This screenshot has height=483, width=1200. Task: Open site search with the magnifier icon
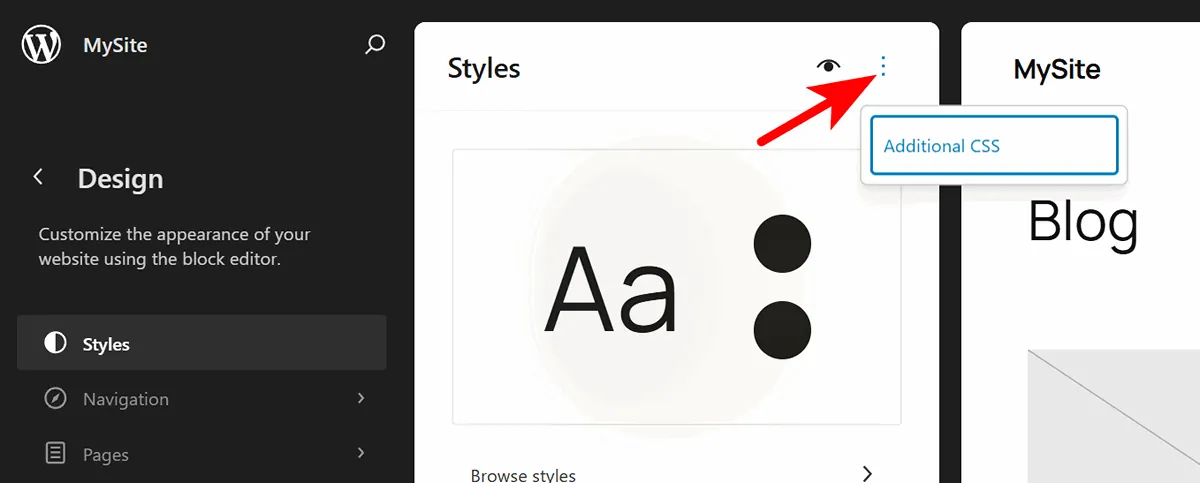pyautogui.click(x=375, y=45)
